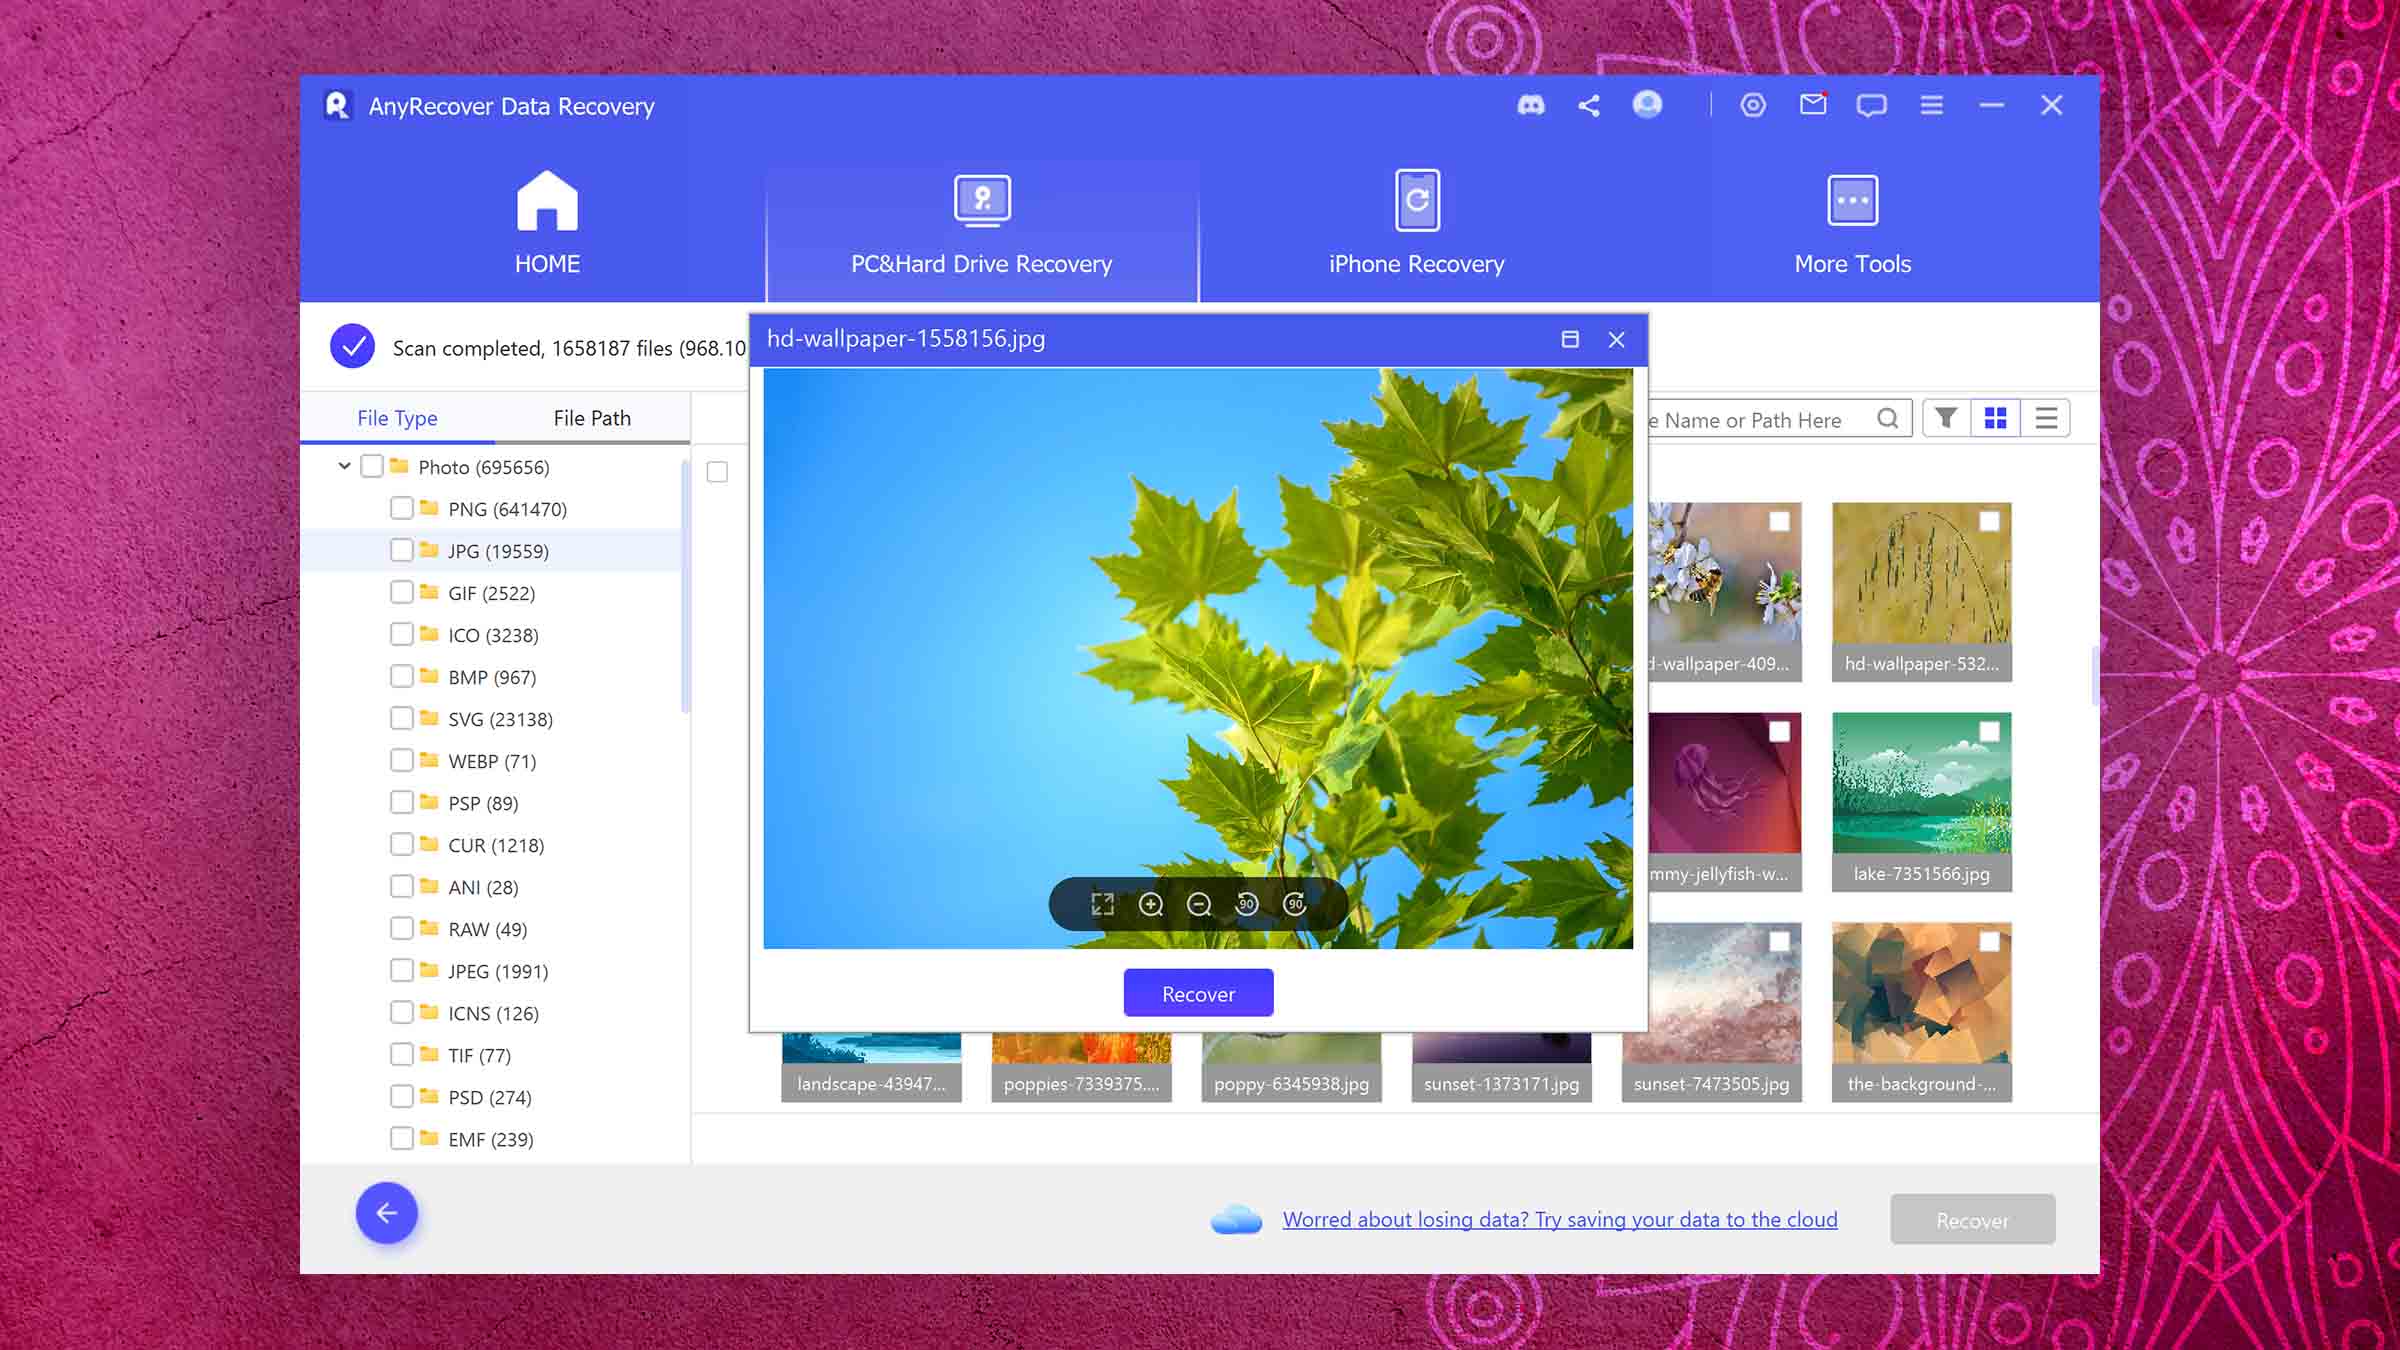The height and width of the screenshot is (1350, 2400).
Task: Select the CUR (1218) folder
Action: (x=496, y=845)
